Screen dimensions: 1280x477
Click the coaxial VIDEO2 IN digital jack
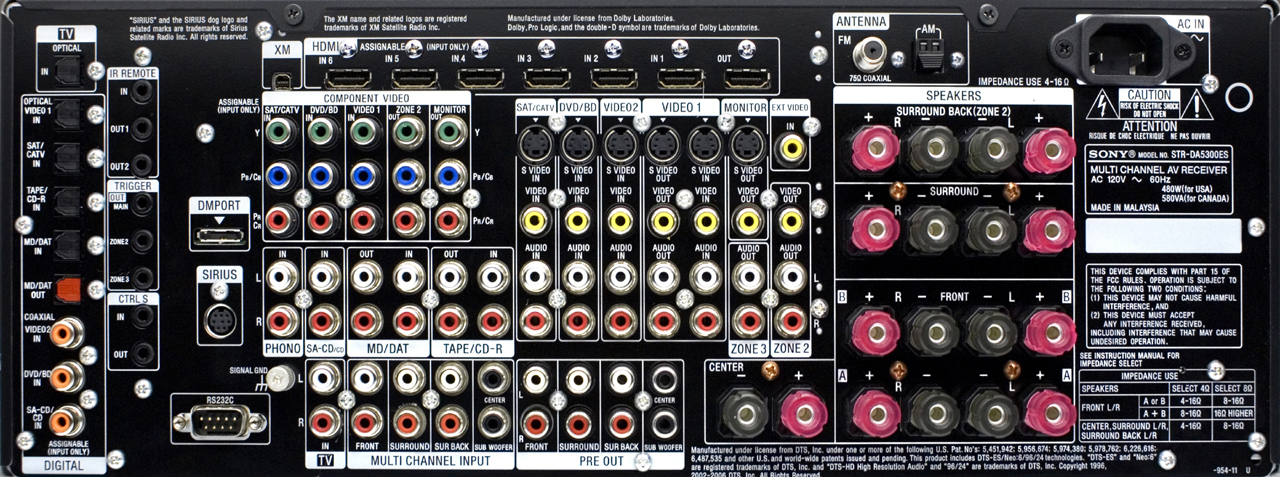click(67, 332)
